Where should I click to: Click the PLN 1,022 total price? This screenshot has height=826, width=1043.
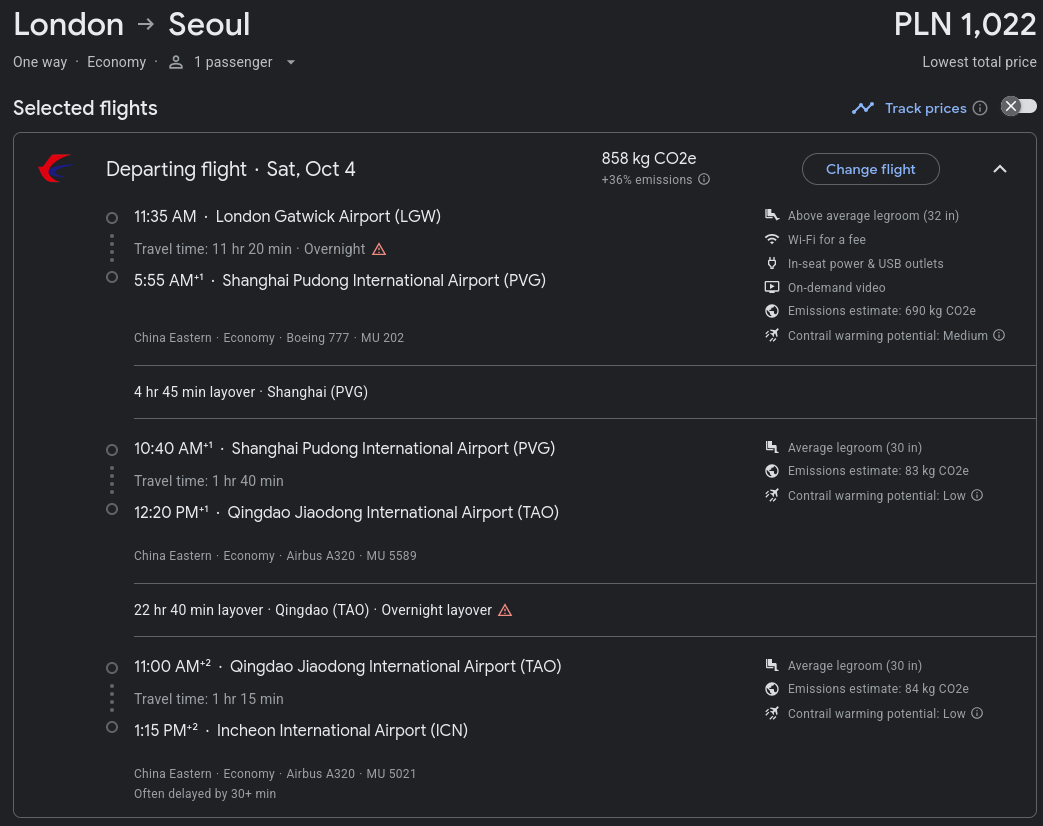click(965, 25)
